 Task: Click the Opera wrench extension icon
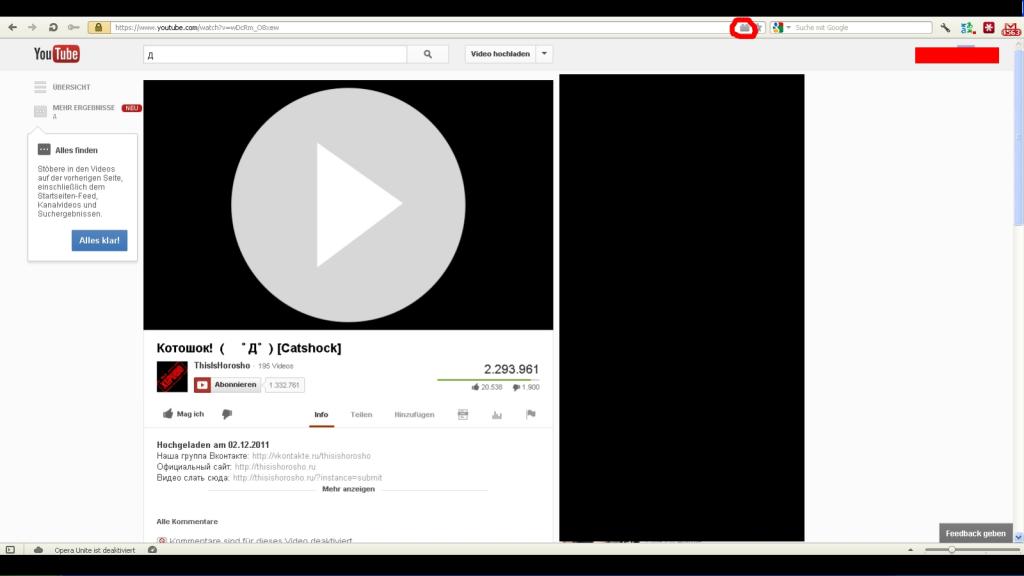[945, 28]
